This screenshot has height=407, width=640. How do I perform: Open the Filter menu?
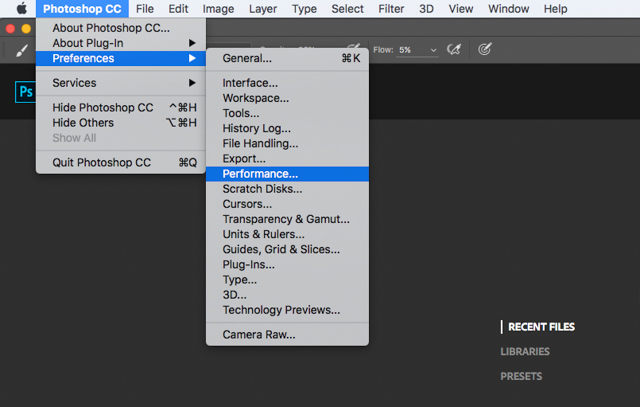(x=391, y=9)
